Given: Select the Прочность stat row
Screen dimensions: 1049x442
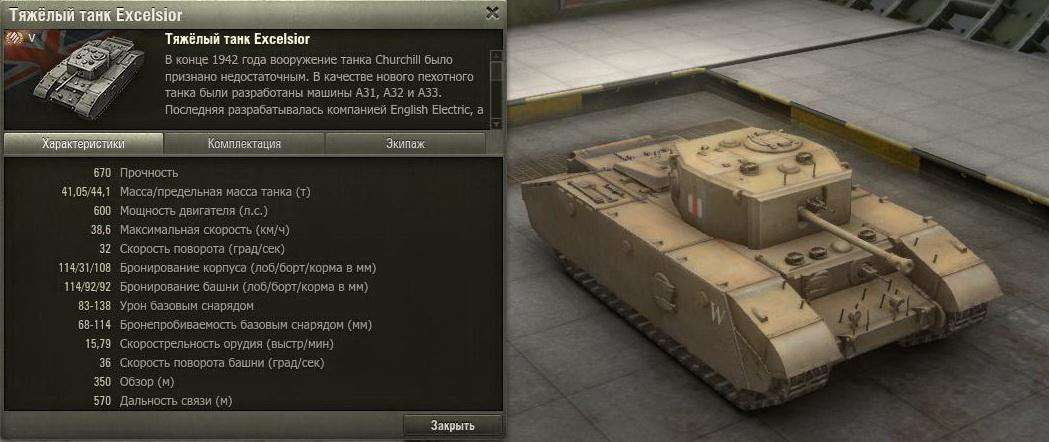Looking at the screenshot, I should tap(253, 173).
